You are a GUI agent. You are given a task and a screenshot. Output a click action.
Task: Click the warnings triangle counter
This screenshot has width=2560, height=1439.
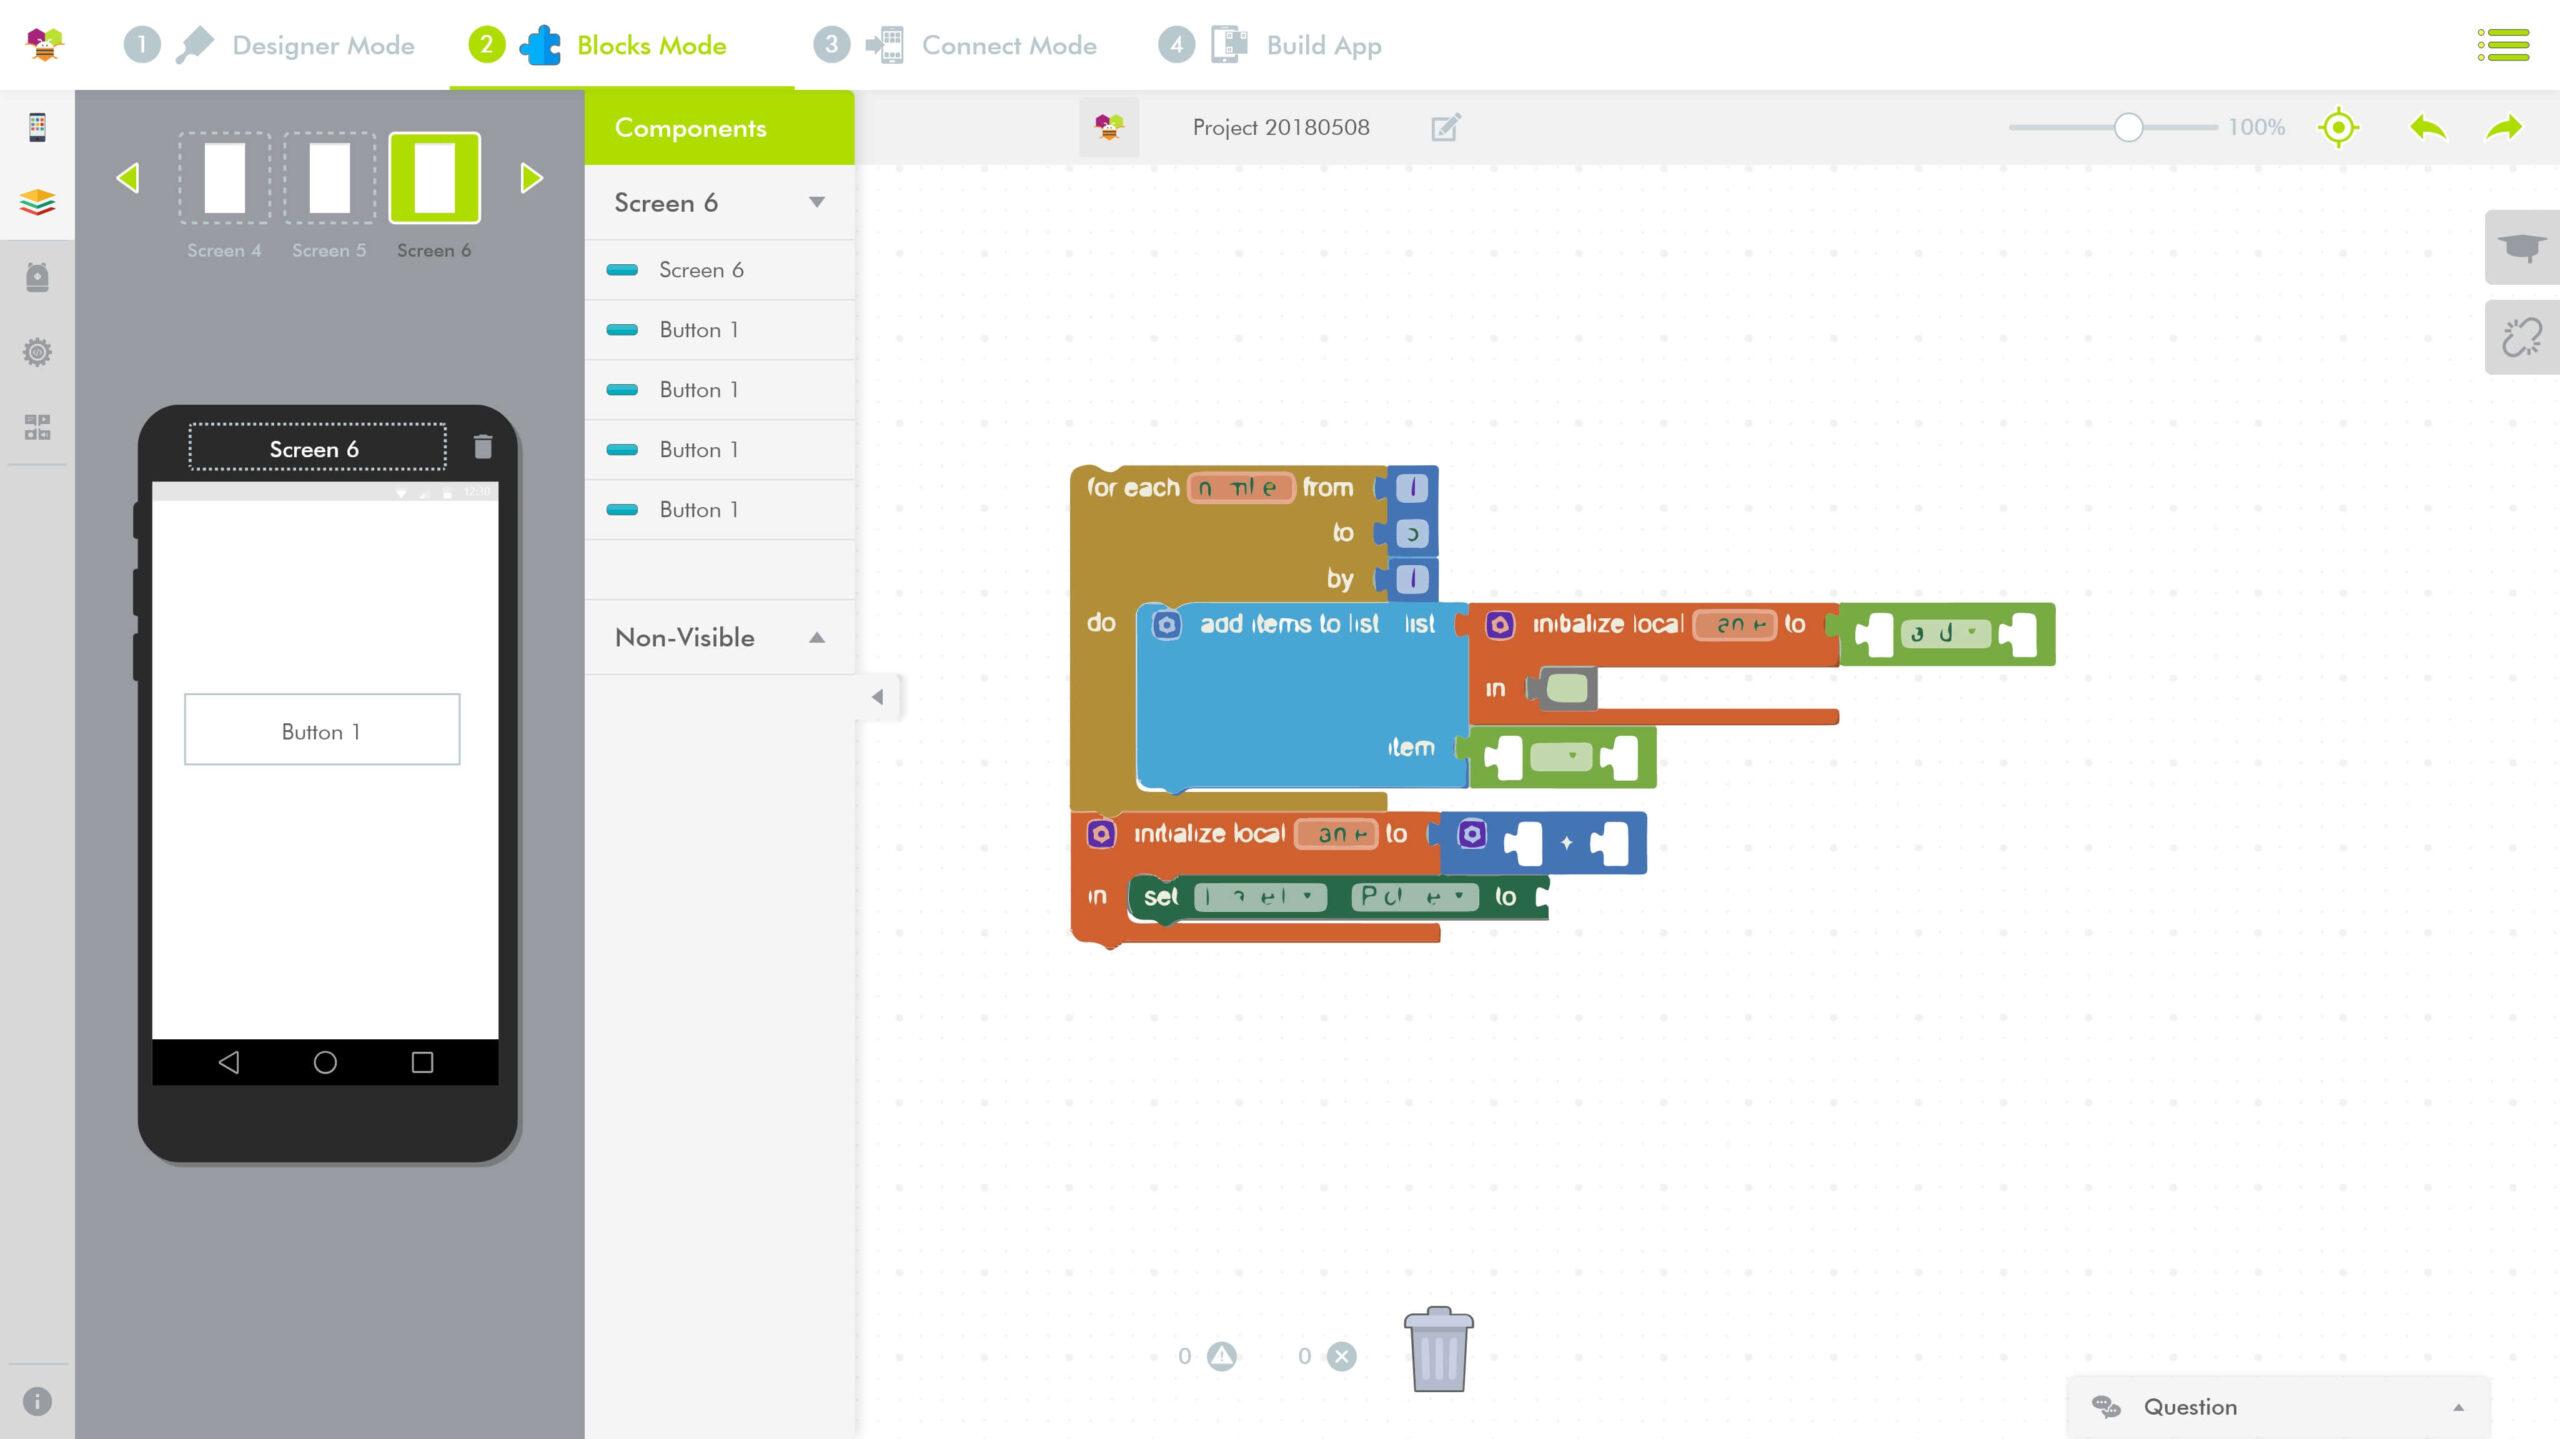click(x=1221, y=1356)
